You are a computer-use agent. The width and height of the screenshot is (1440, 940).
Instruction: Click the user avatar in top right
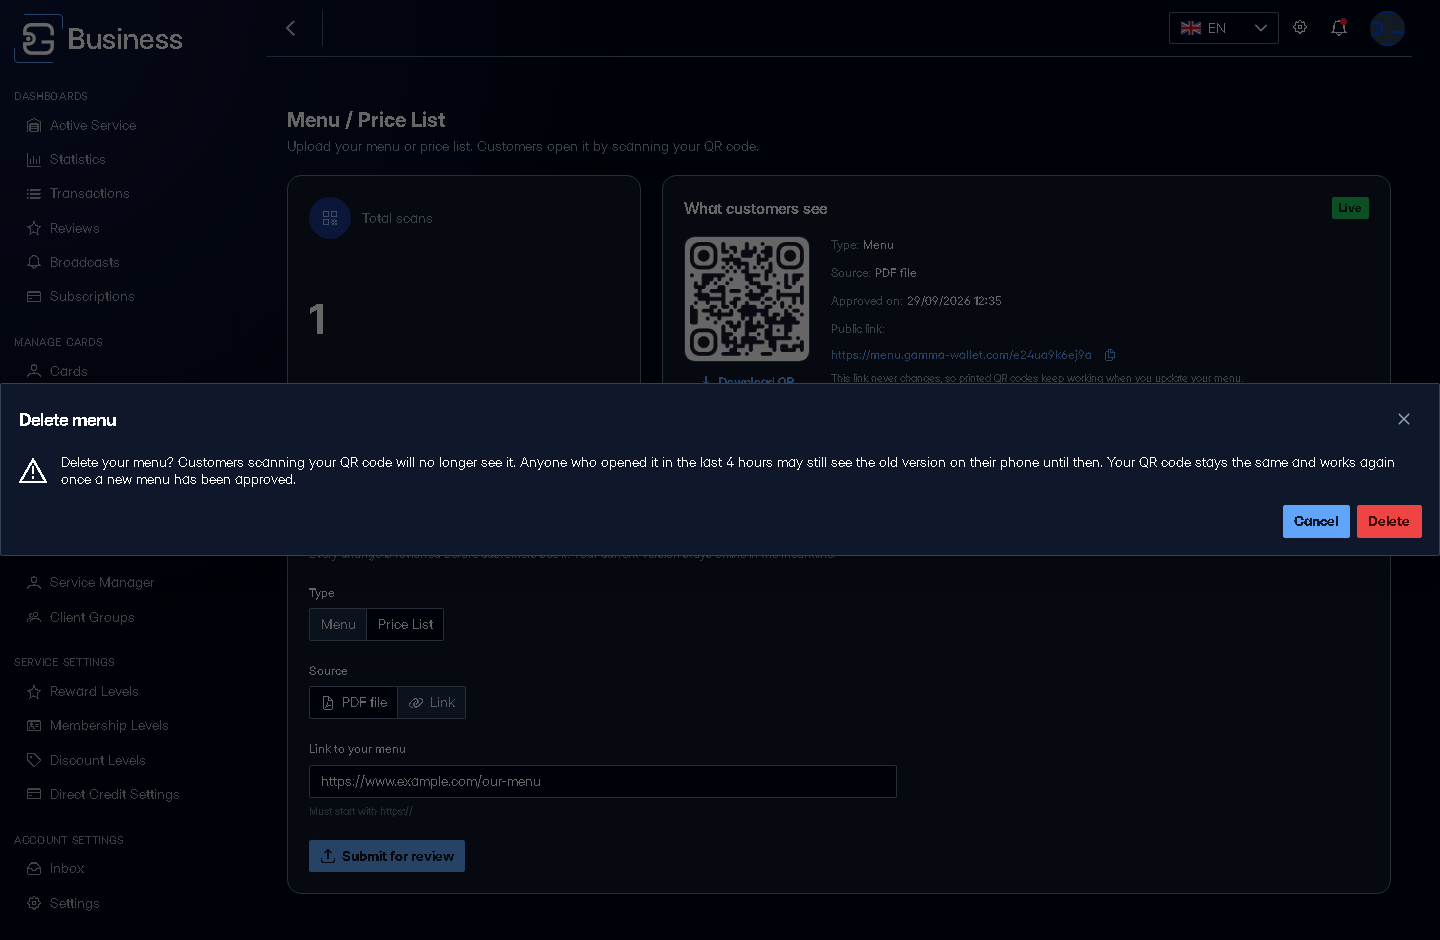pos(1387,29)
